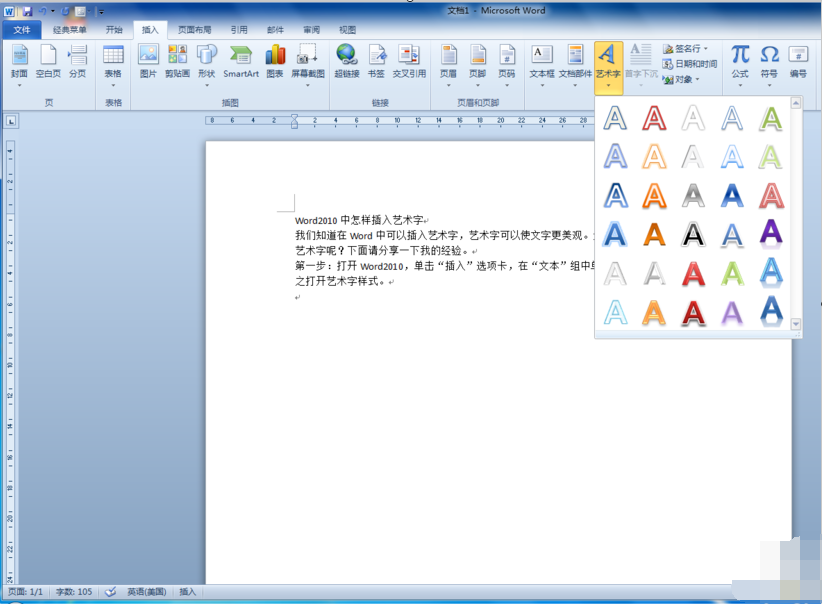
Task: Open the screenshot (屏幕截图) tool
Action: point(308,65)
